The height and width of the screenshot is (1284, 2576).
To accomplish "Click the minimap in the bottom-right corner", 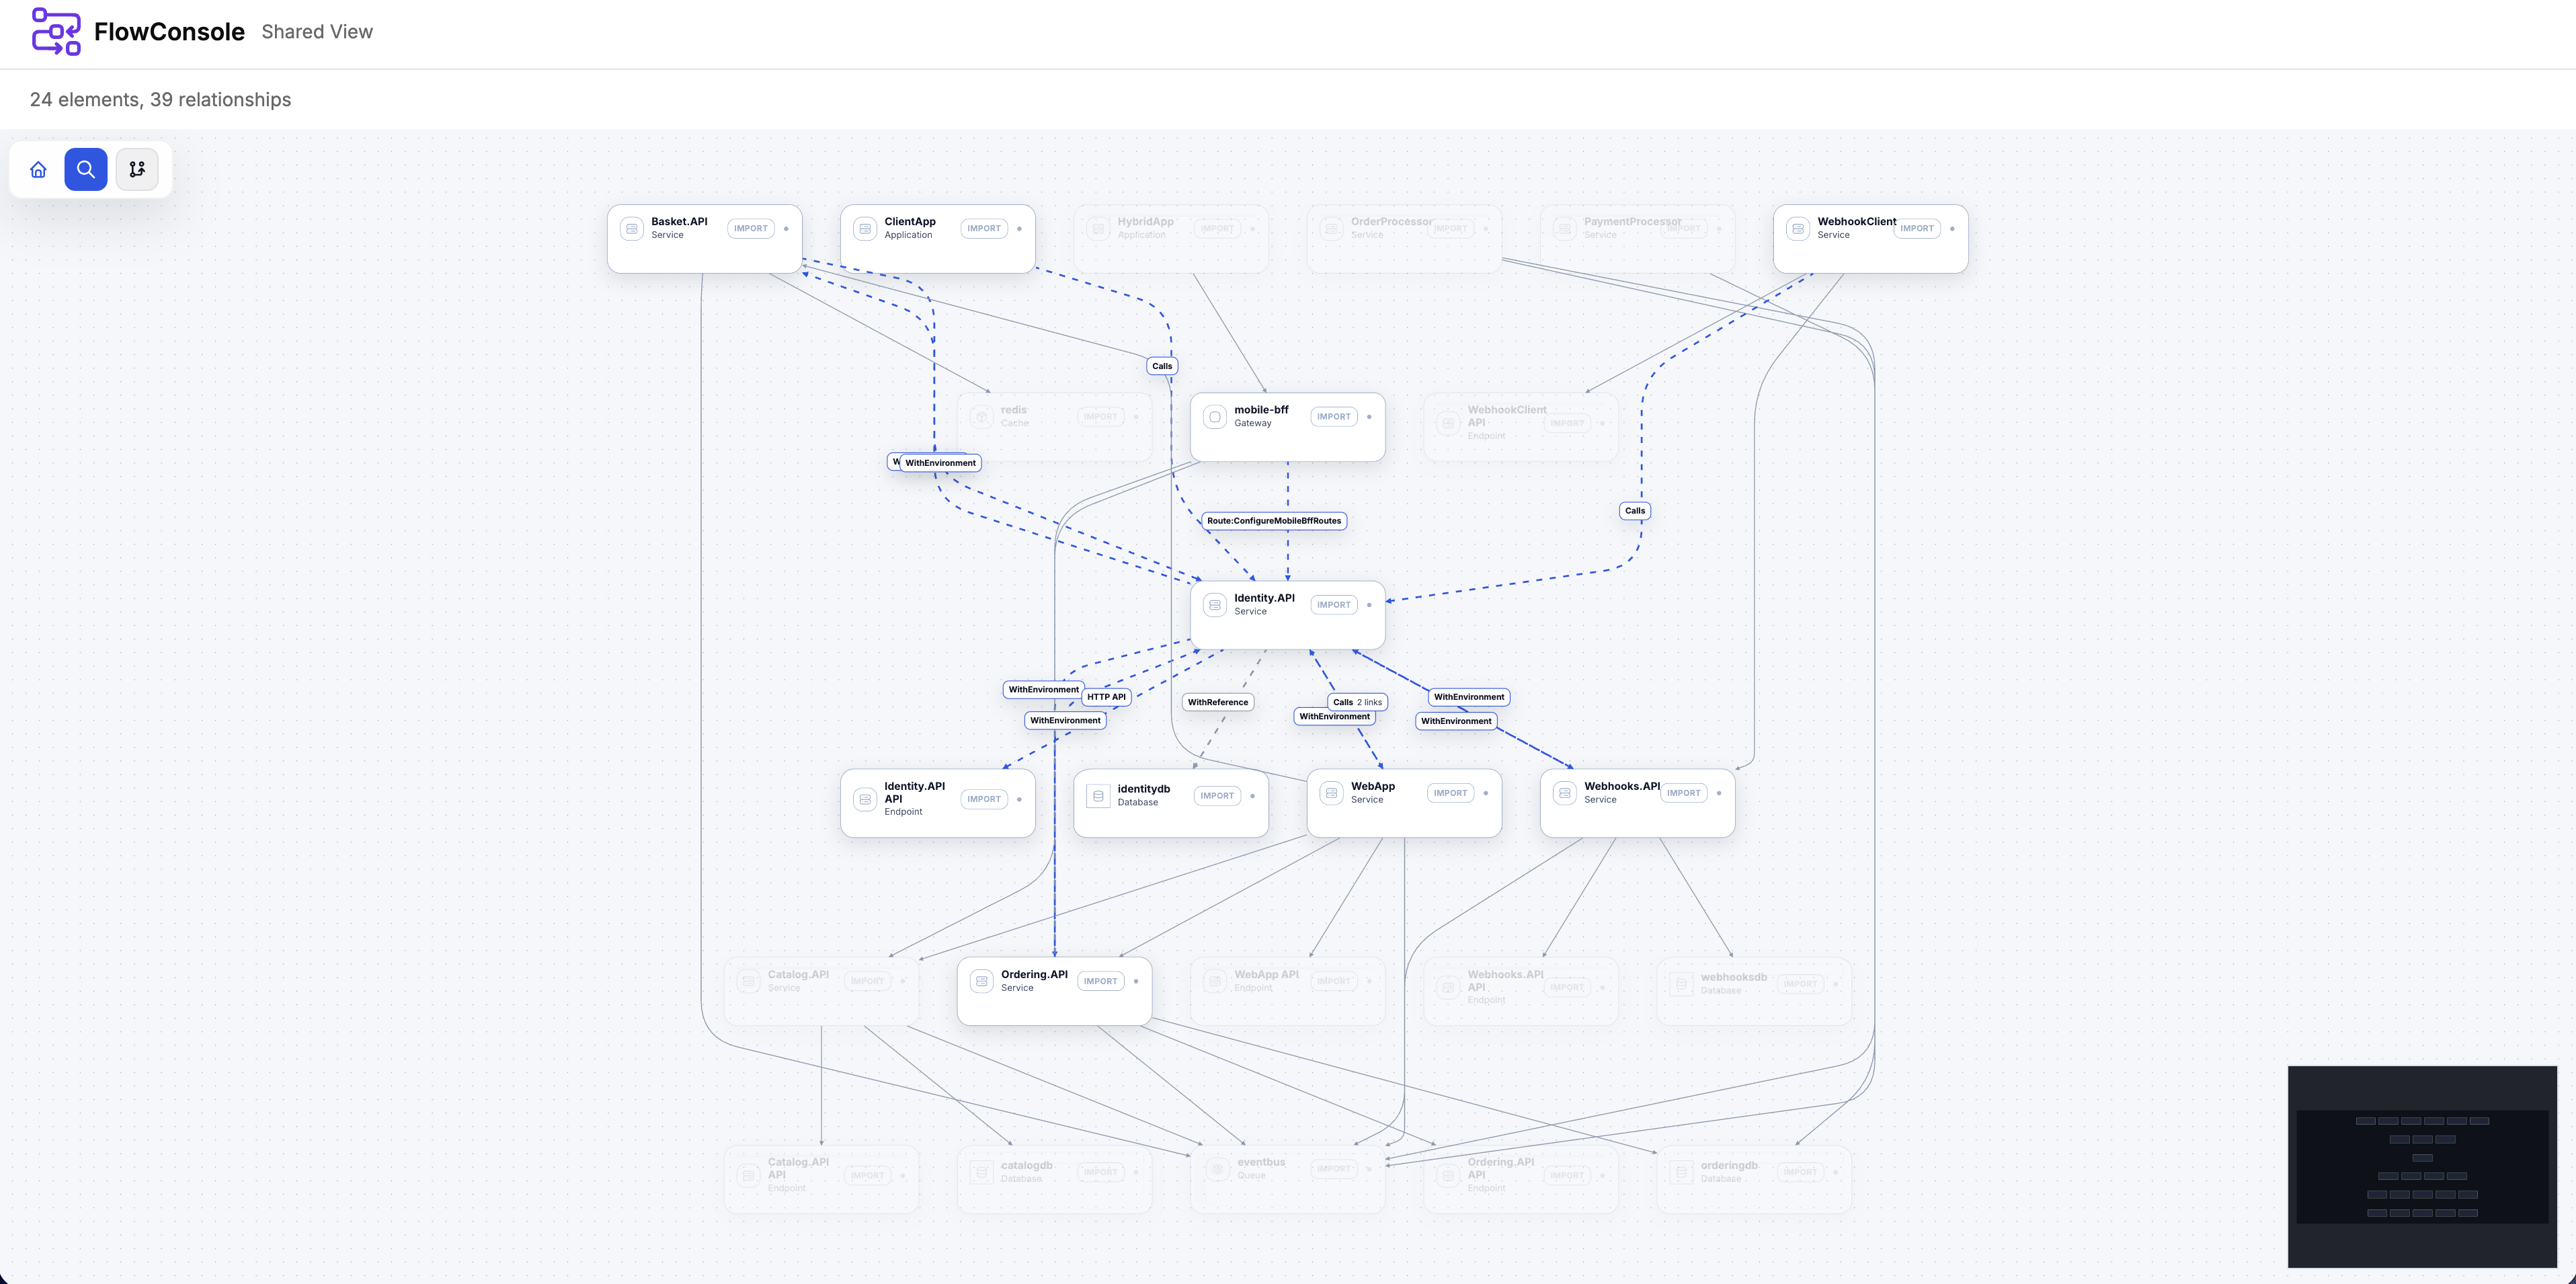I will click(2422, 1165).
